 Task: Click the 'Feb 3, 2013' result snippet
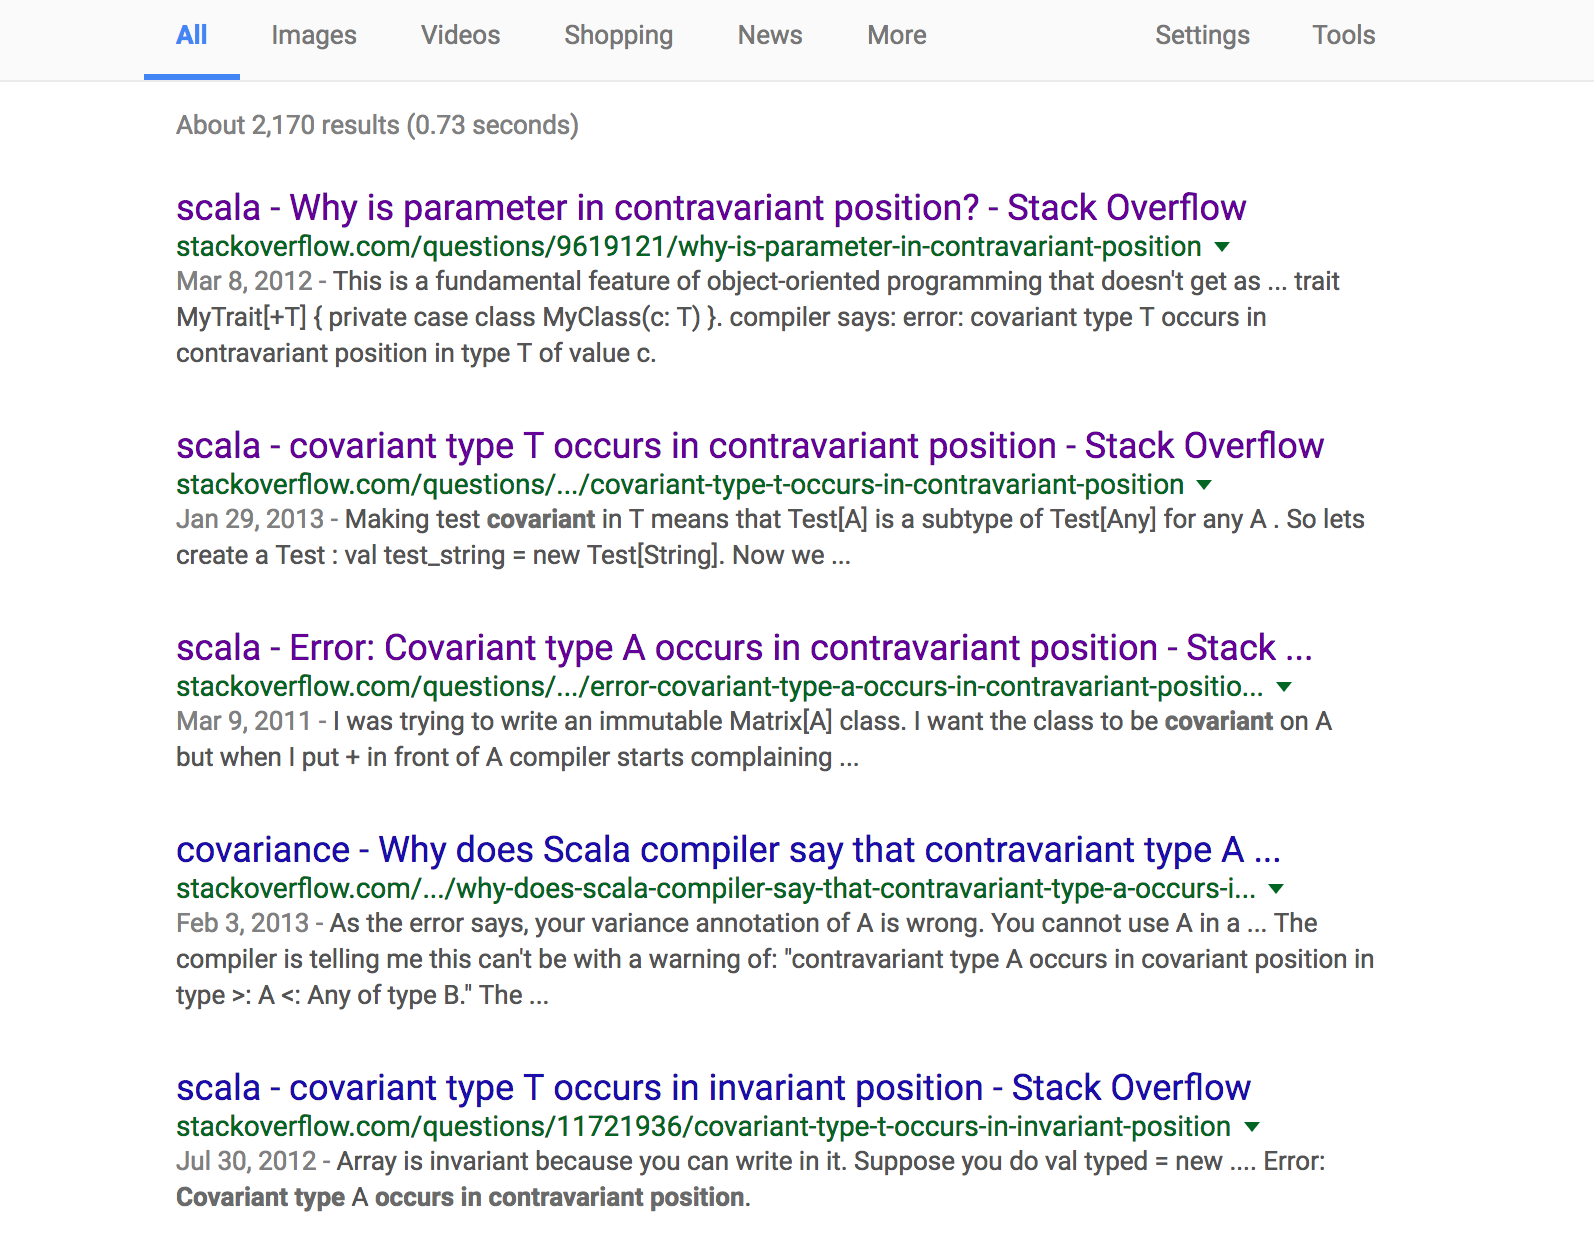coord(775,959)
